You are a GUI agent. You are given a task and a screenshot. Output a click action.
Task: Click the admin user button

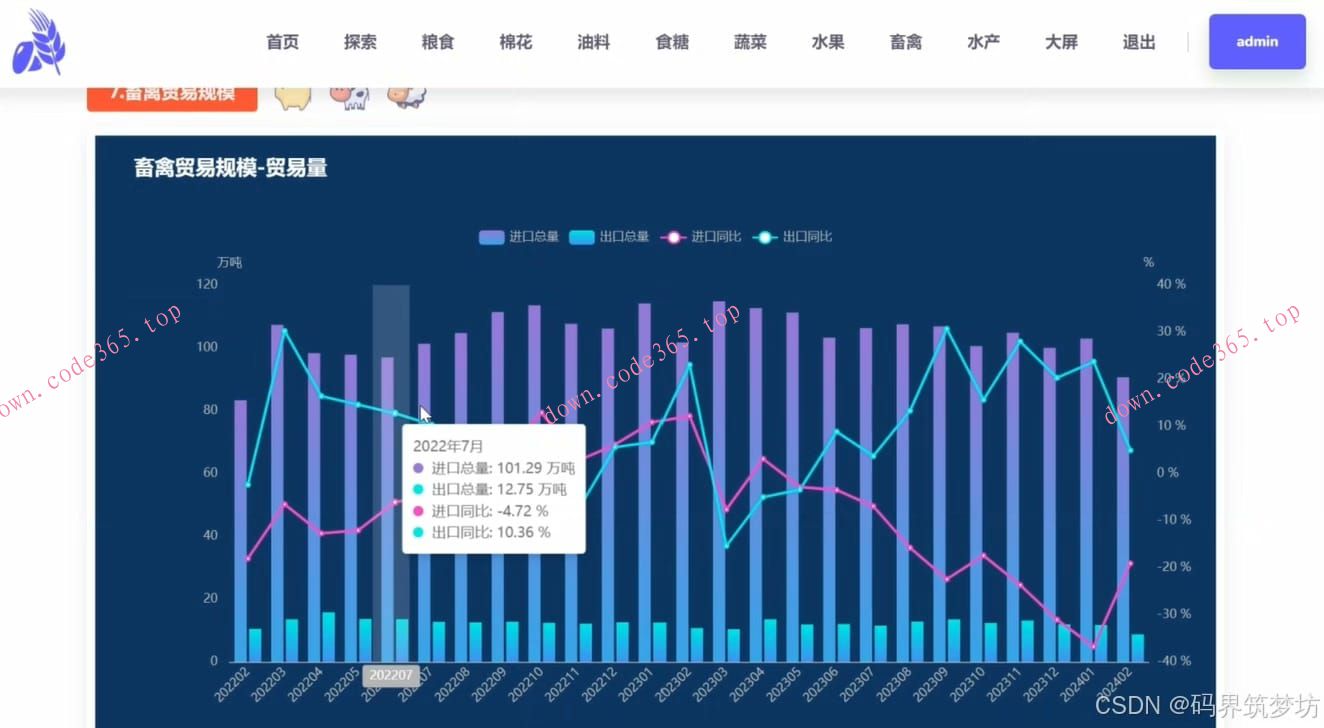[1257, 42]
